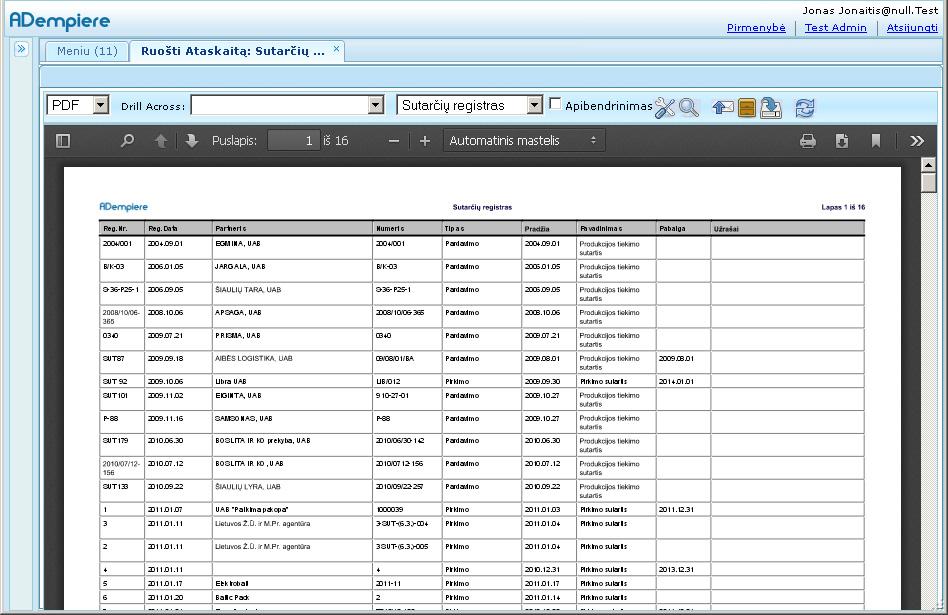Click the PDF viewer download icon

pyautogui.click(x=842, y=141)
